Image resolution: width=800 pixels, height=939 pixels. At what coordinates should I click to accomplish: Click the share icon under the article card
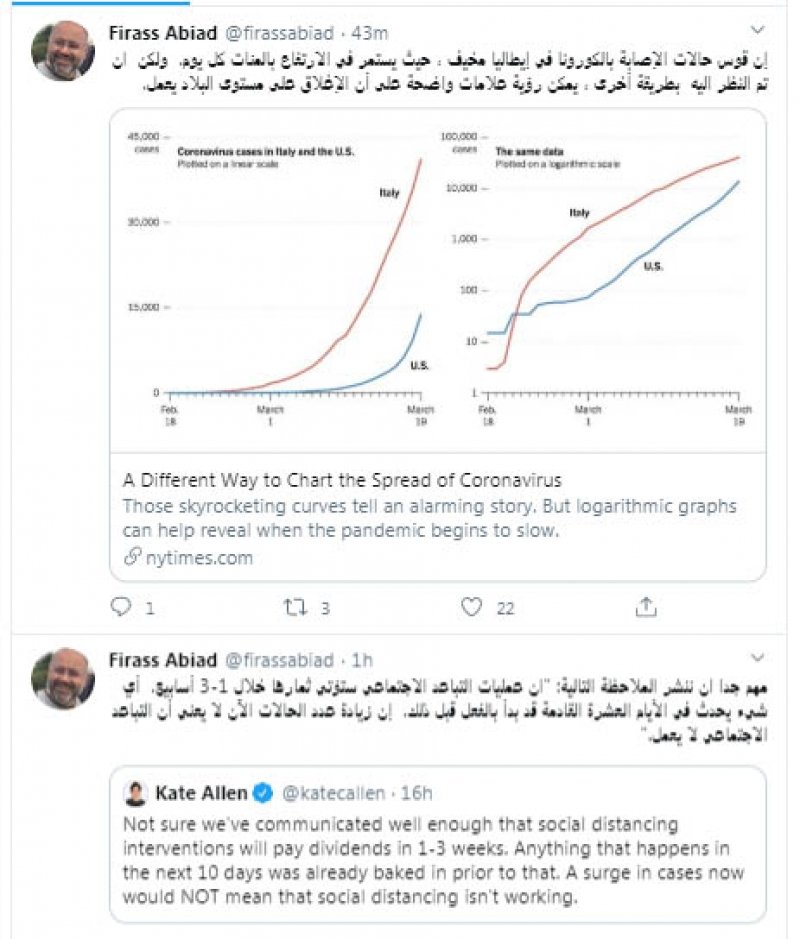pyautogui.click(x=646, y=606)
